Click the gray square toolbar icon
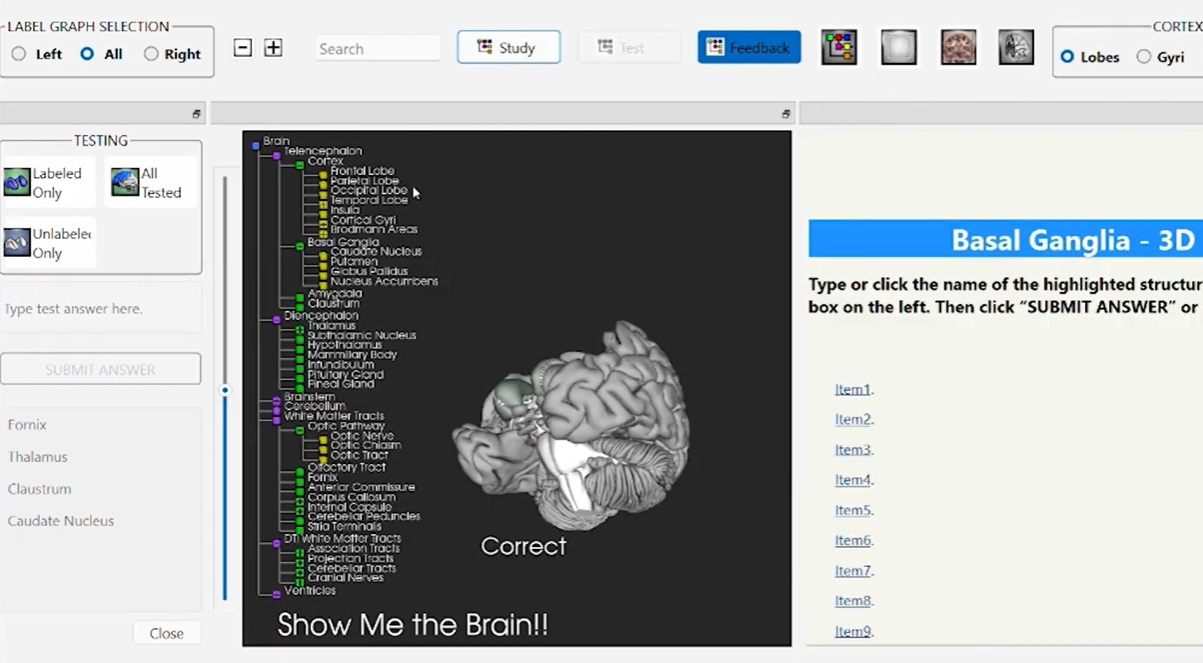1203x663 pixels. tap(899, 47)
